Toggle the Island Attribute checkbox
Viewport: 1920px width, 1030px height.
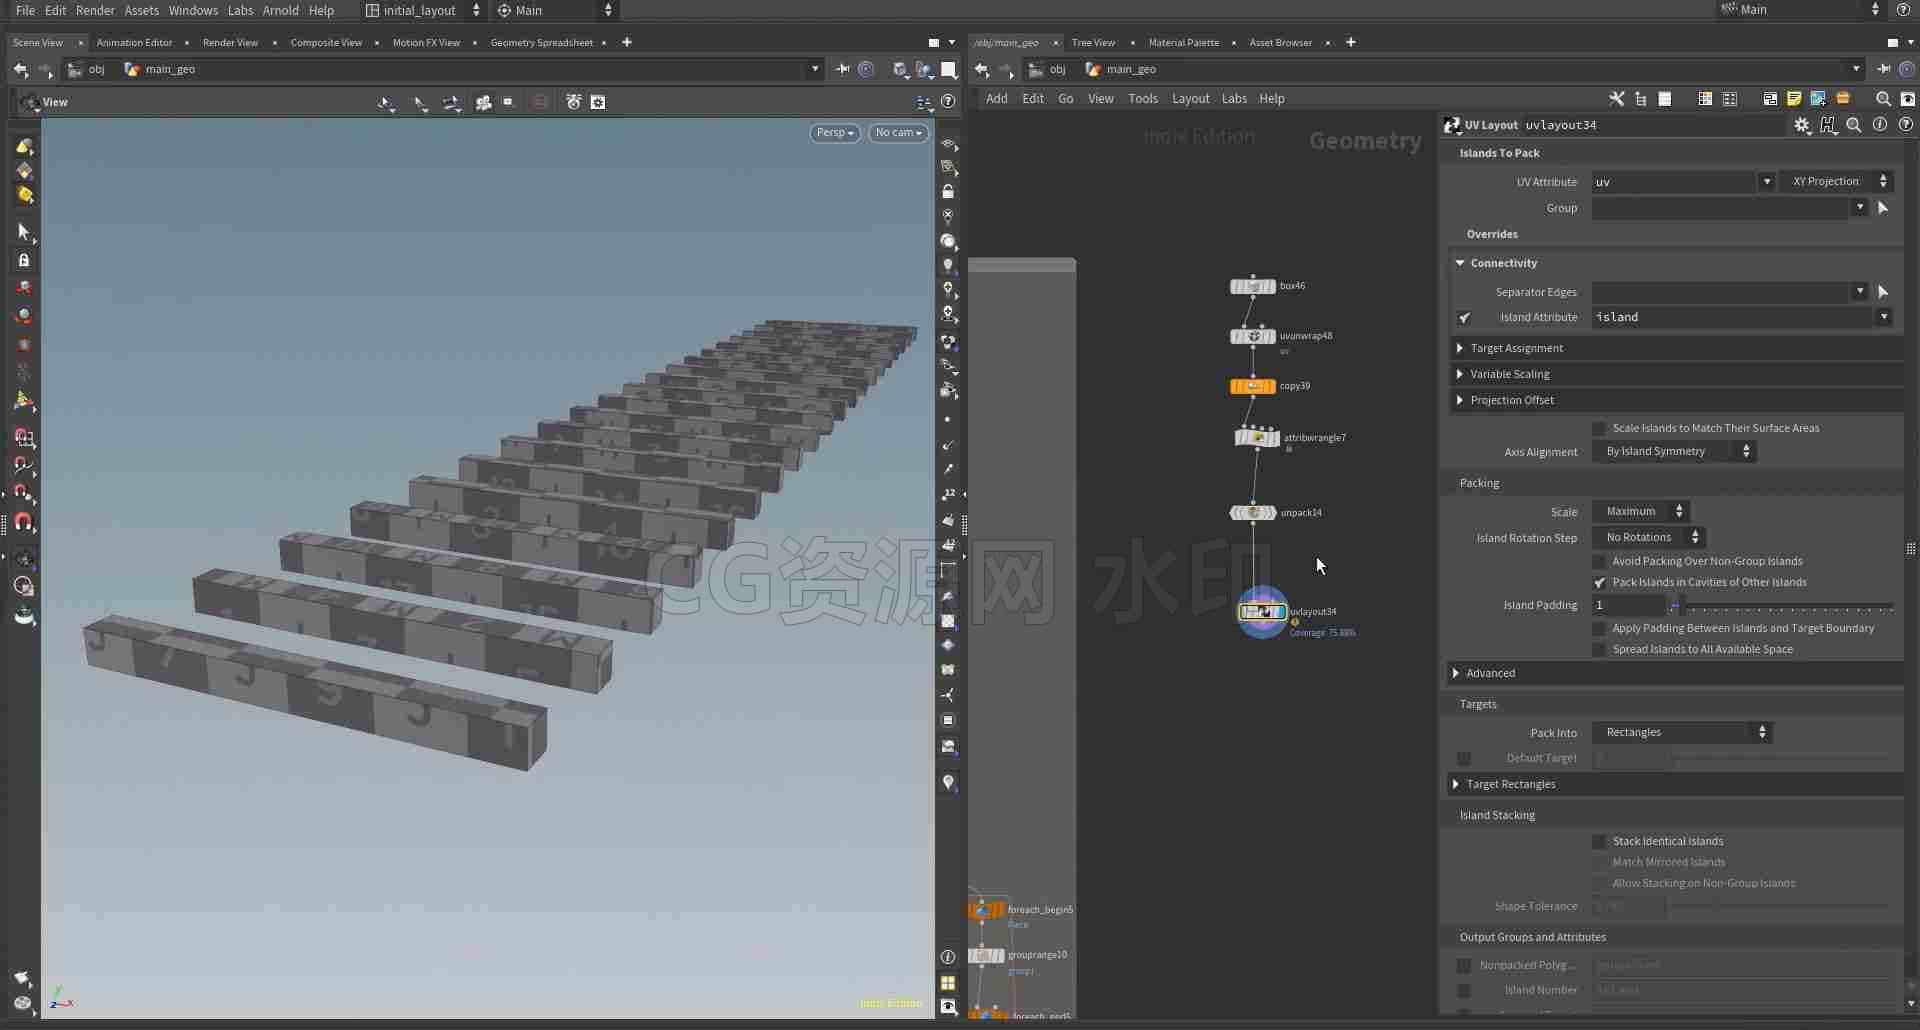(x=1464, y=318)
